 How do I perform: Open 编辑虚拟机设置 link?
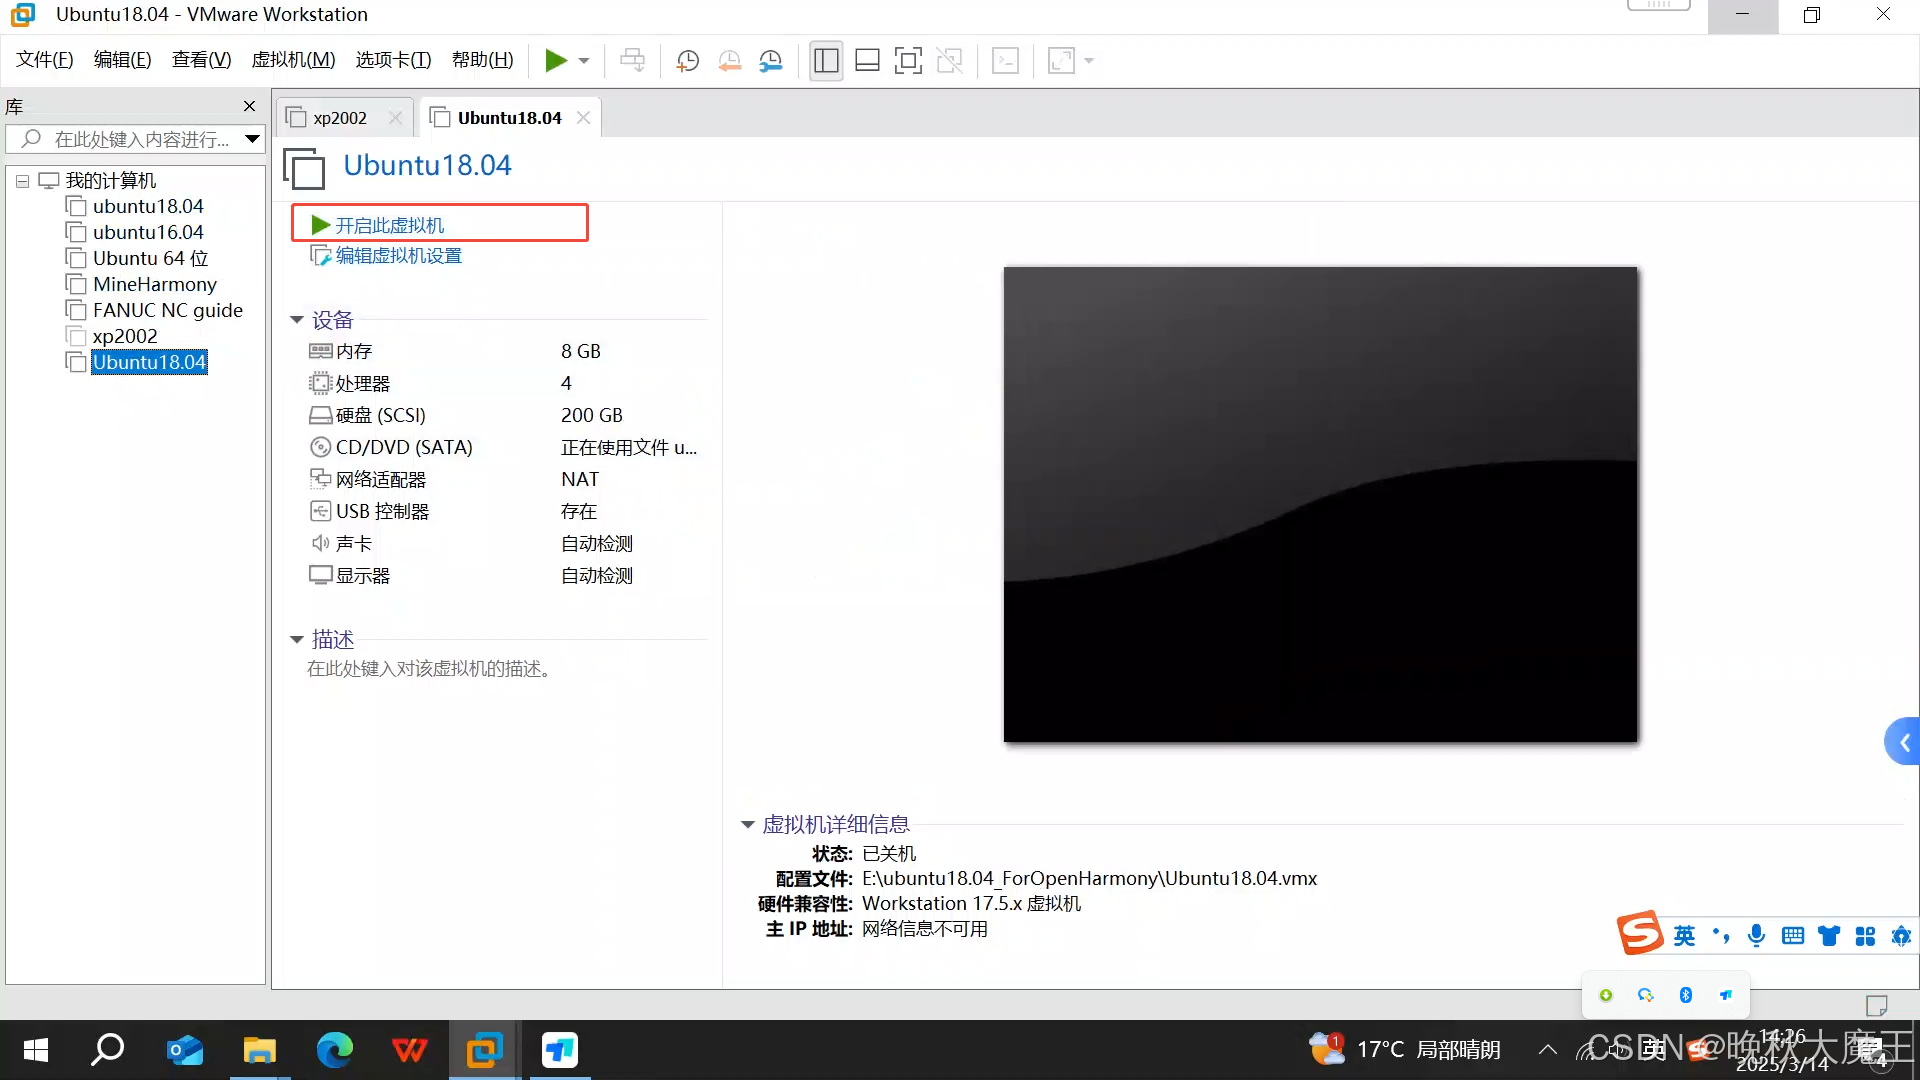398,256
